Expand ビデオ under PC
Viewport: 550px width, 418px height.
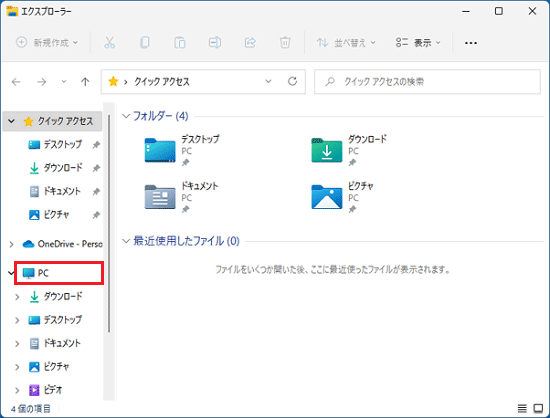[17, 390]
